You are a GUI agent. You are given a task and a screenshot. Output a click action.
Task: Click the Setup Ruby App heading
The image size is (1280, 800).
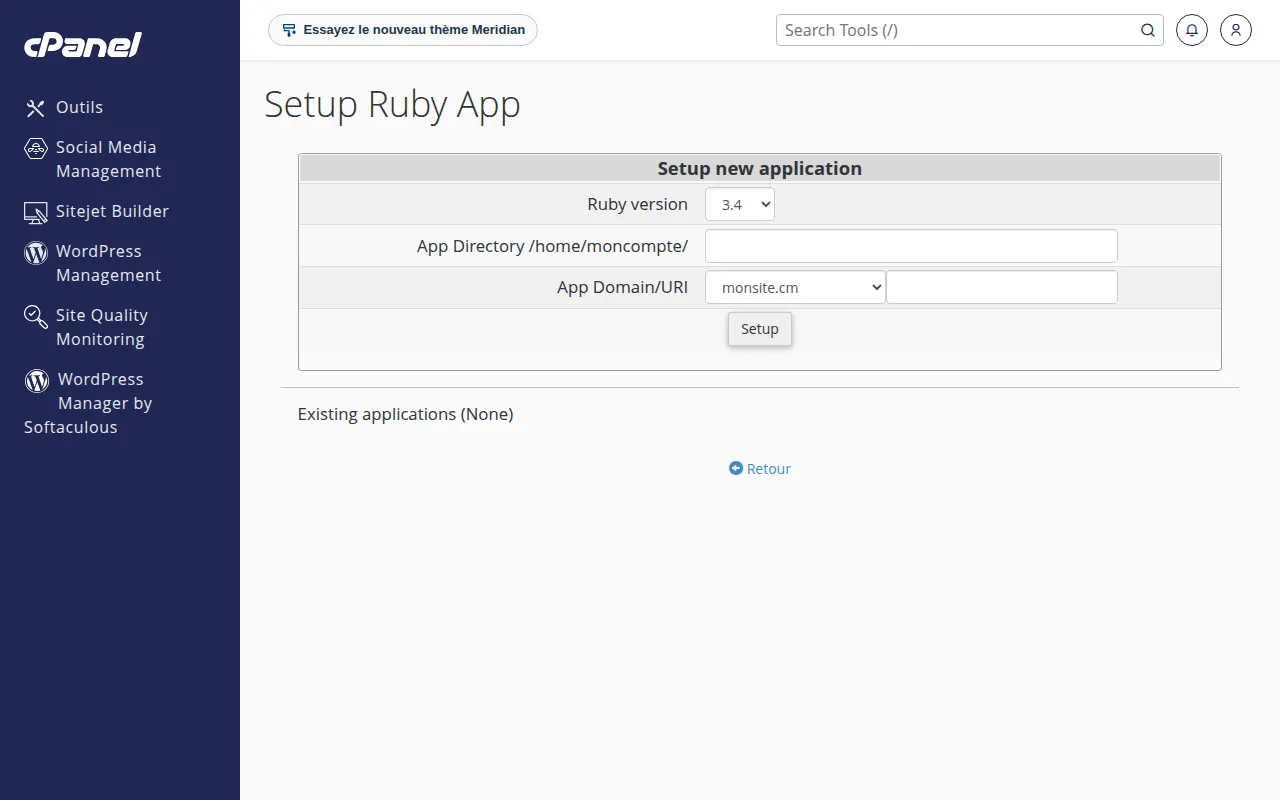click(392, 105)
